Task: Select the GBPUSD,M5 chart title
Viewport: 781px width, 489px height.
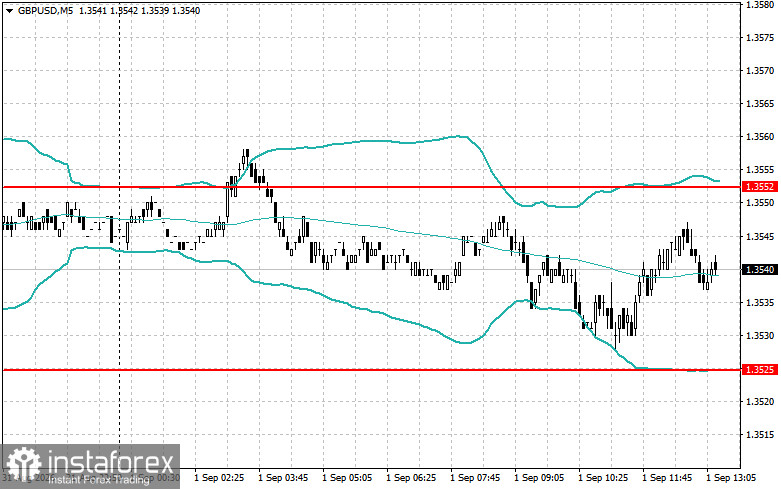Action: coord(45,10)
